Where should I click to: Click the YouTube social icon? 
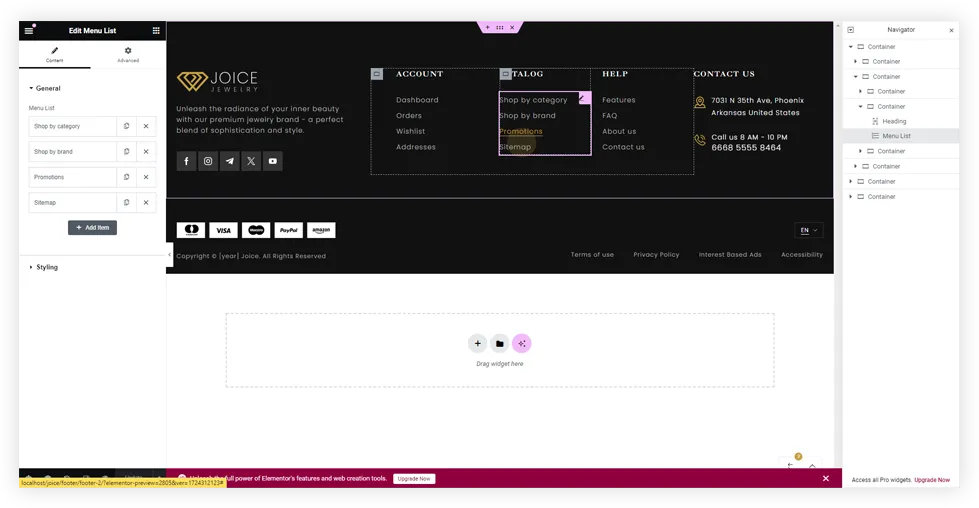coord(272,161)
